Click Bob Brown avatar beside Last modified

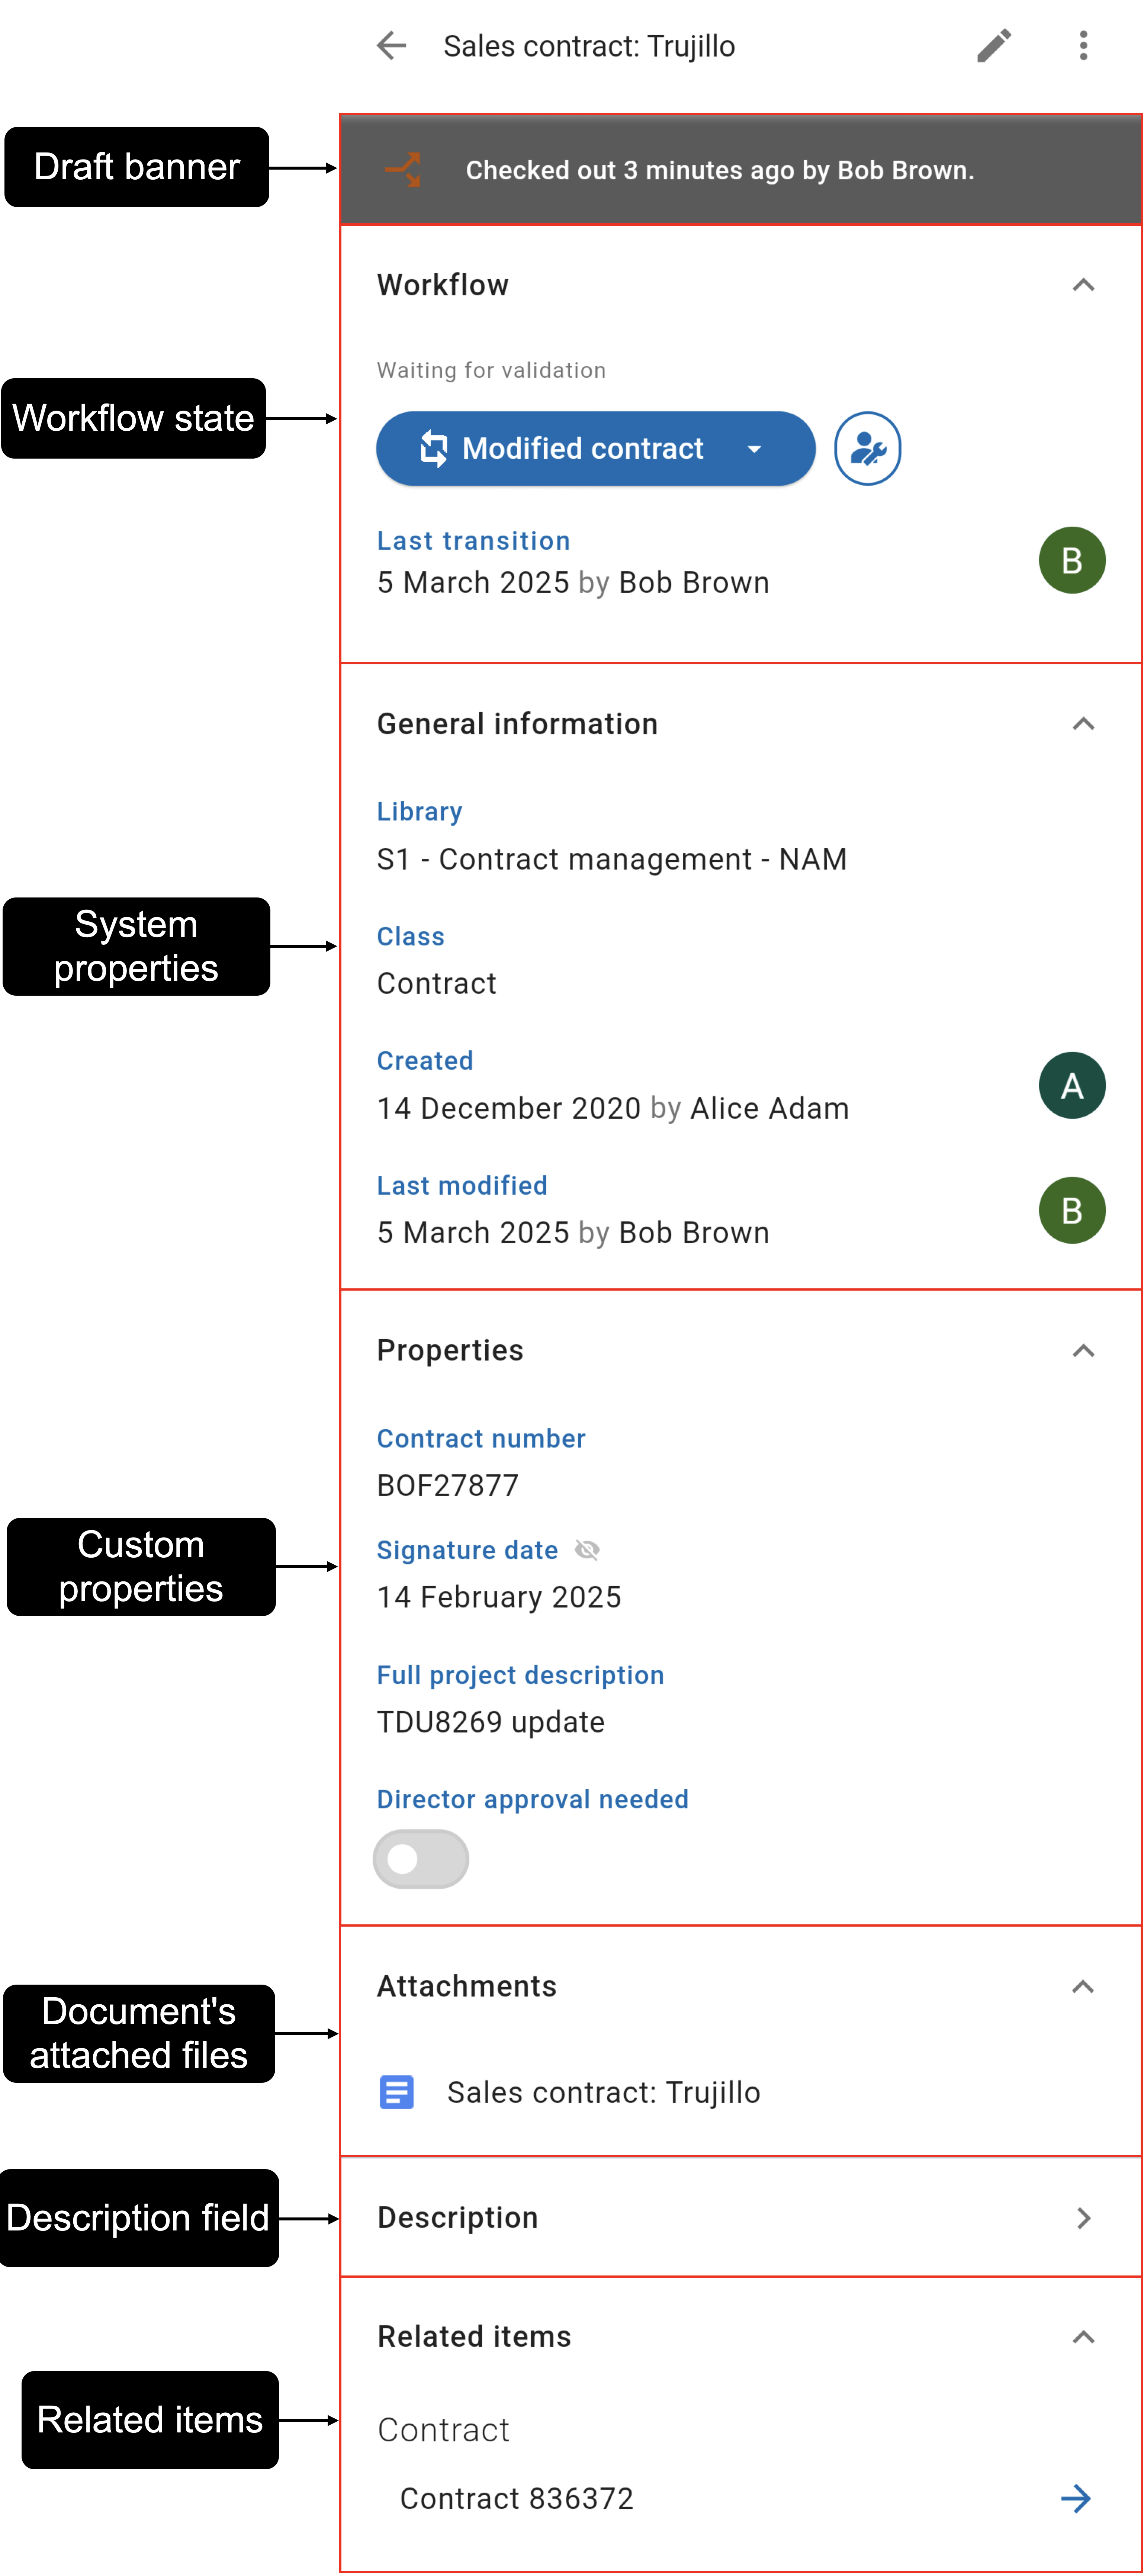pos(1072,1210)
